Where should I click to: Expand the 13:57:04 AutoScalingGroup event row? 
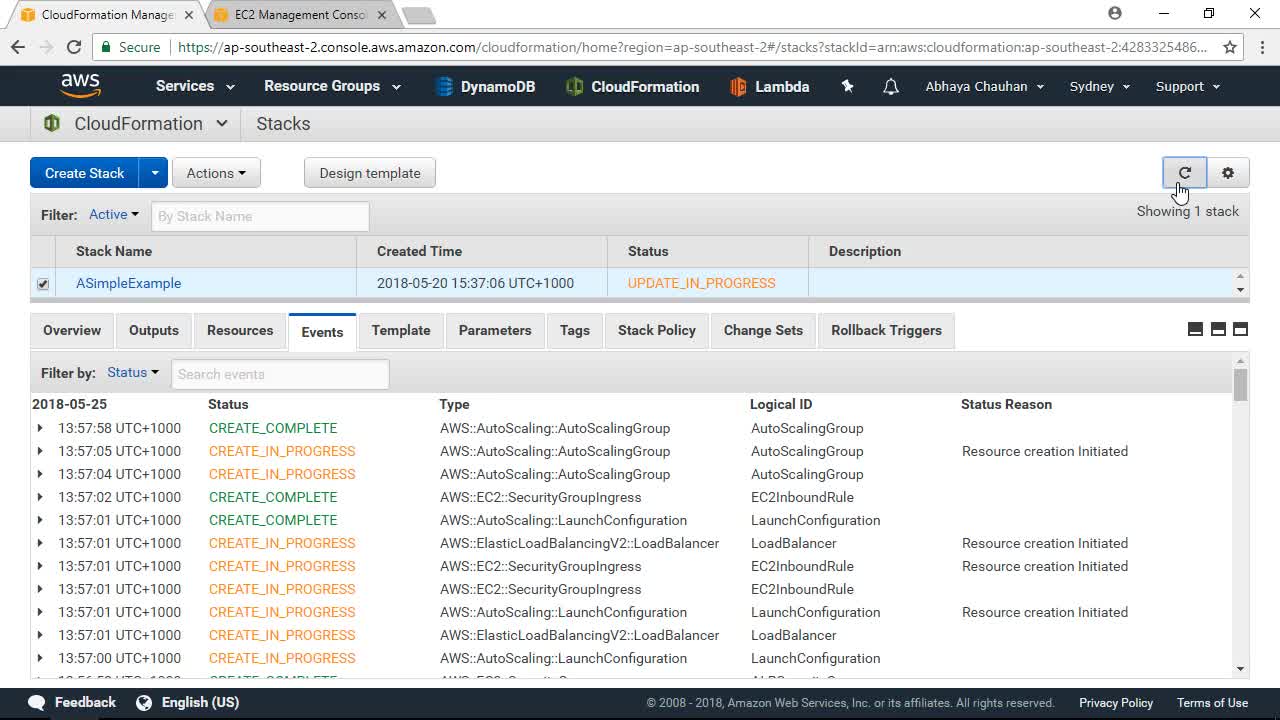40,474
